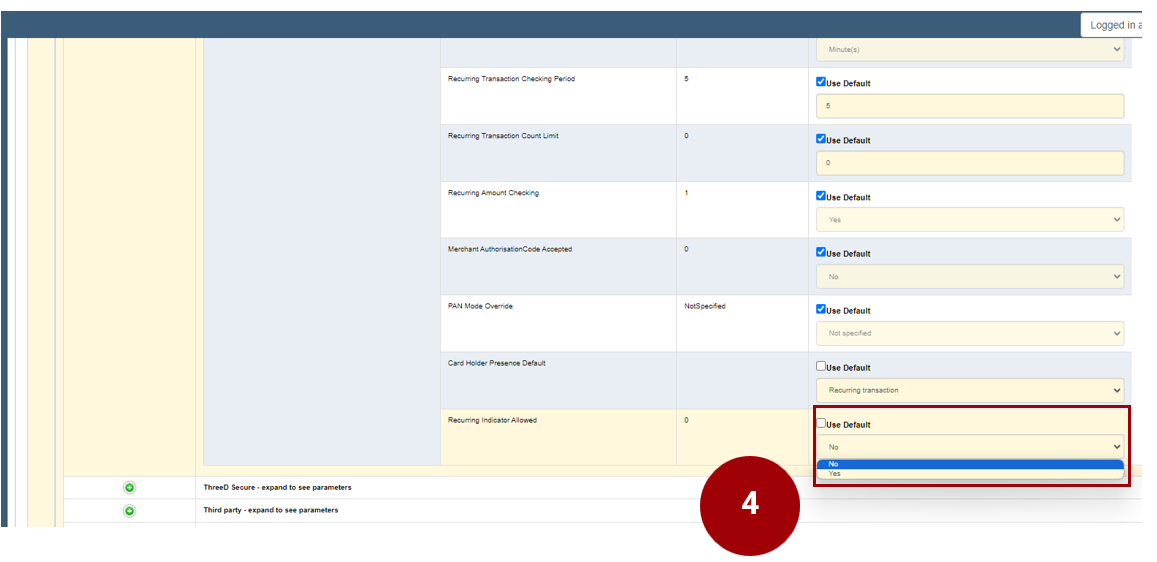Toggle Use Default for Merchant AuthorisationCode Accepted
The height and width of the screenshot is (562, 1157).
pyautogui.click(x=821, y=252)
